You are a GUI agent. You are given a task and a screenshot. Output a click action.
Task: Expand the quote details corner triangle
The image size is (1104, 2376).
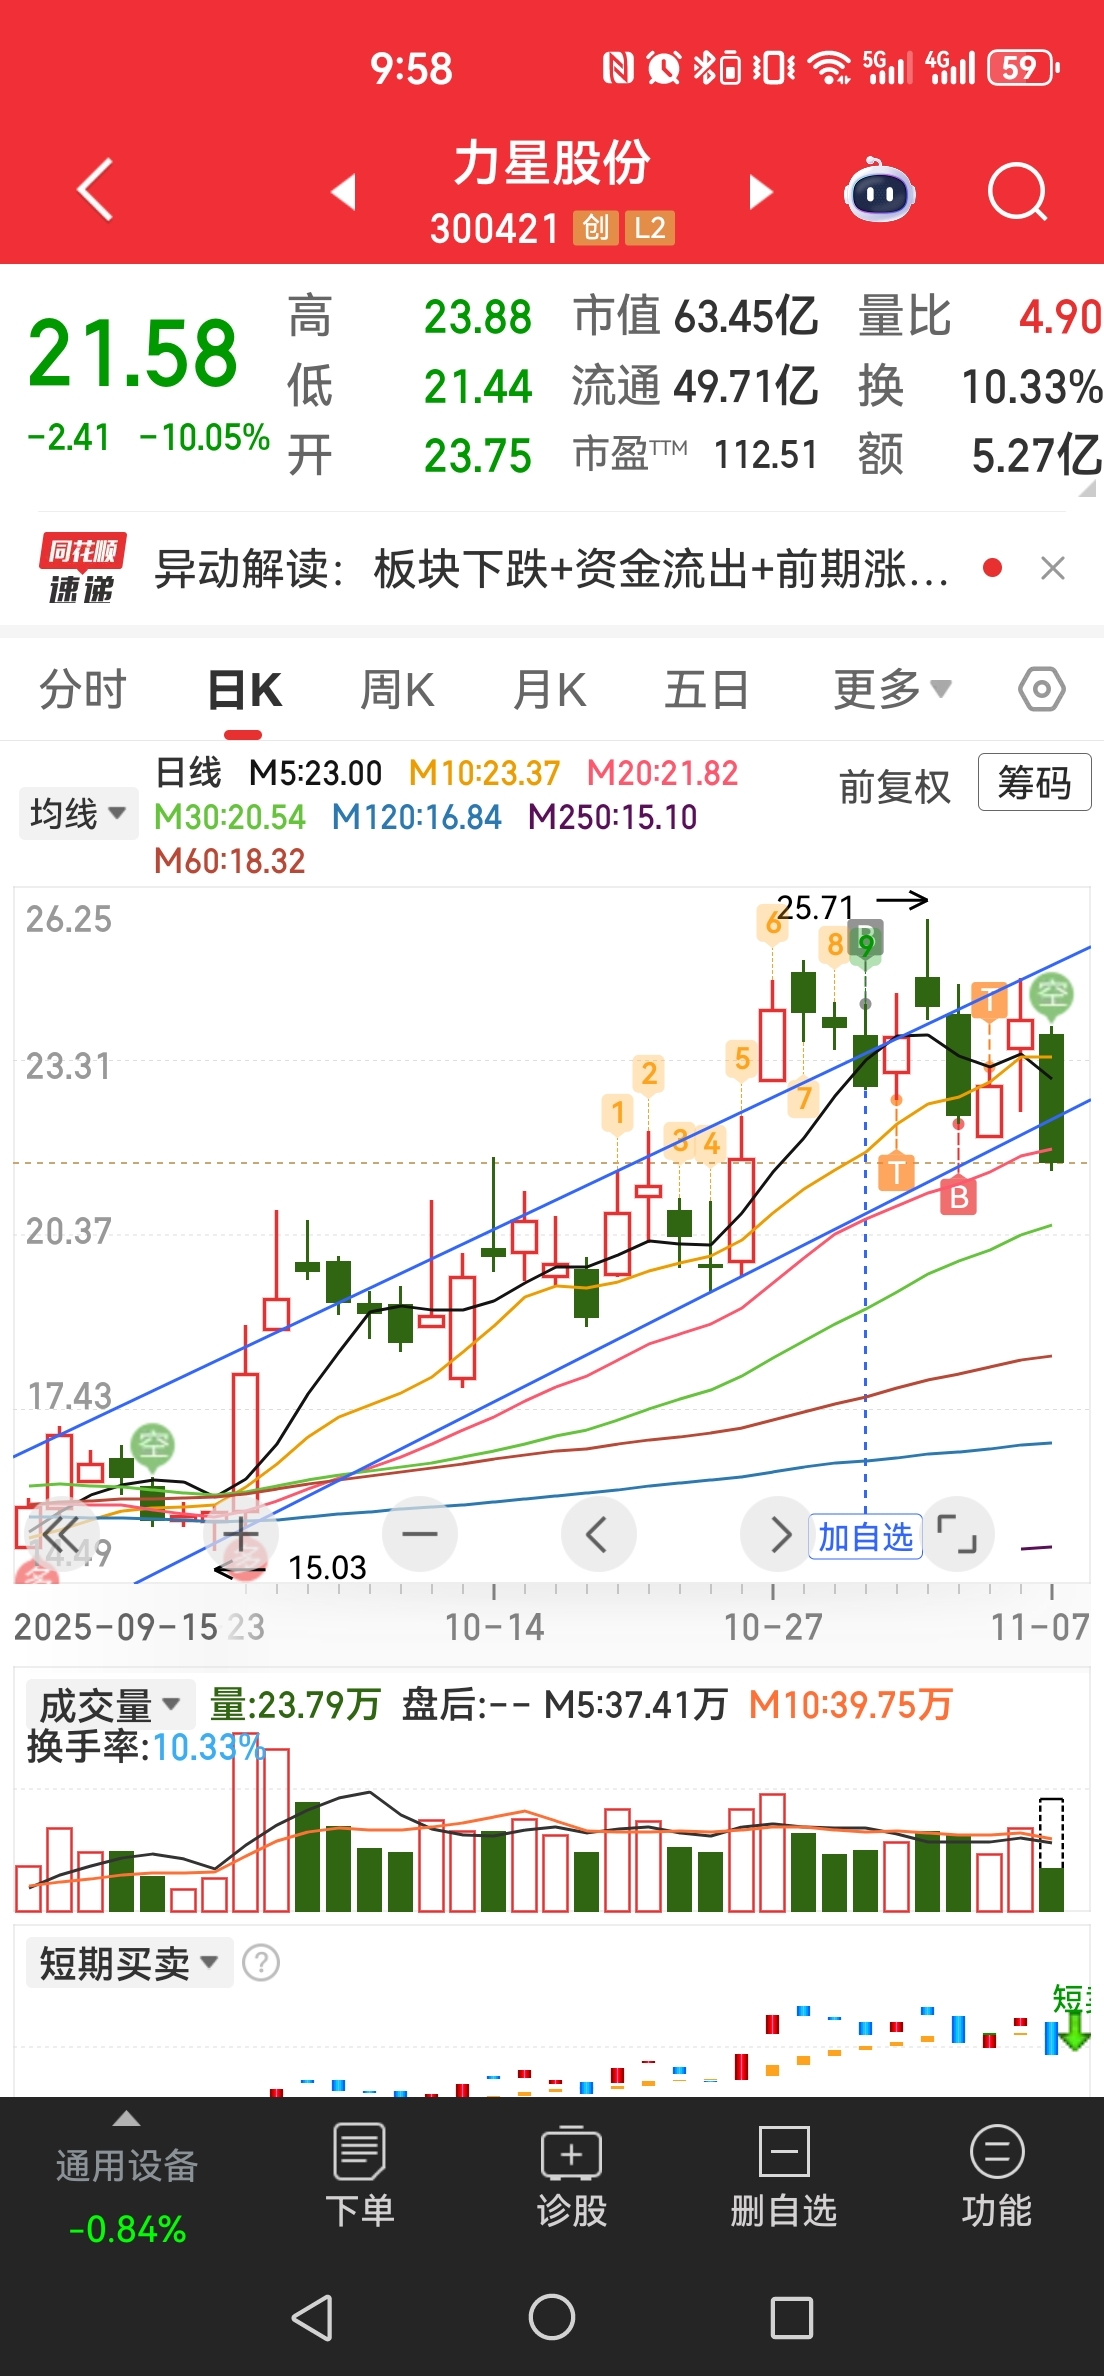pos(1087,488)
